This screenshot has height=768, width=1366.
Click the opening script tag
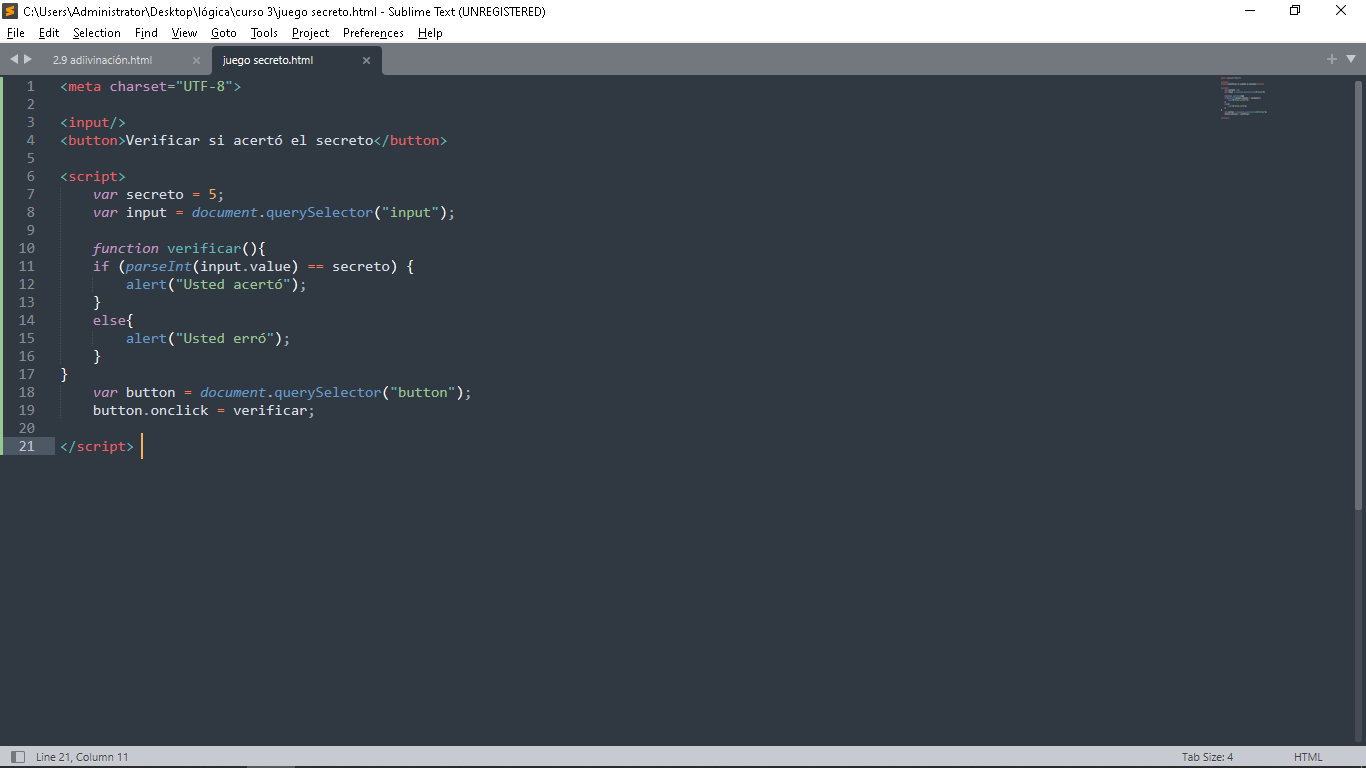93,176
